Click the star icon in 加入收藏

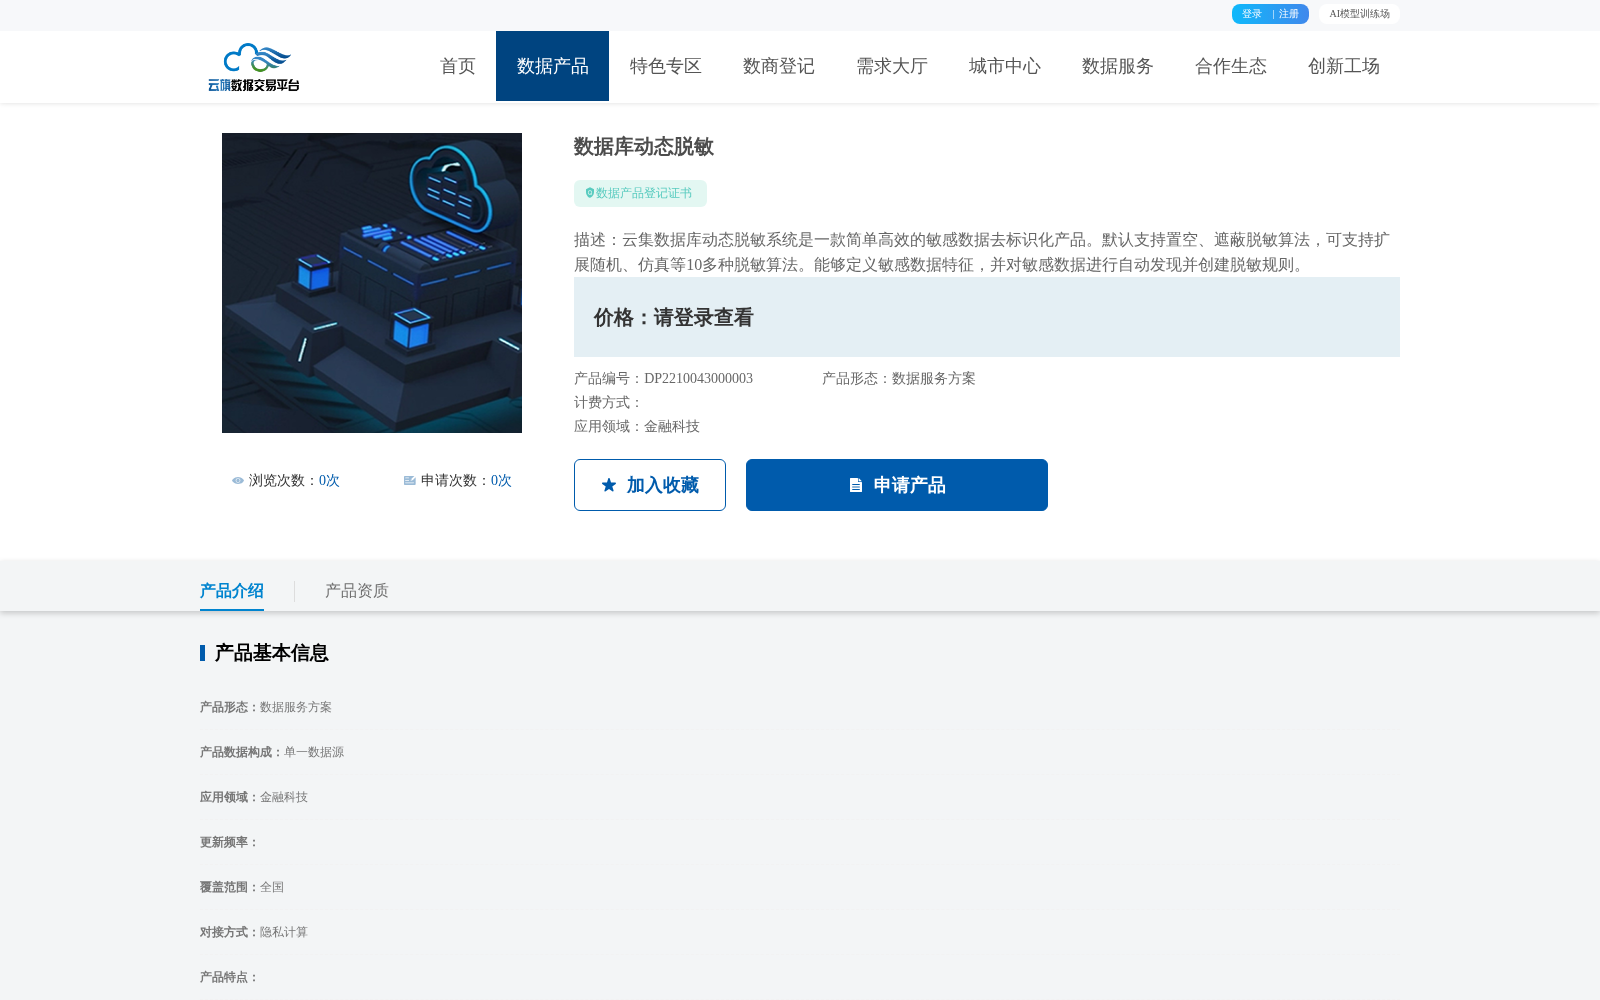point(609,485)
